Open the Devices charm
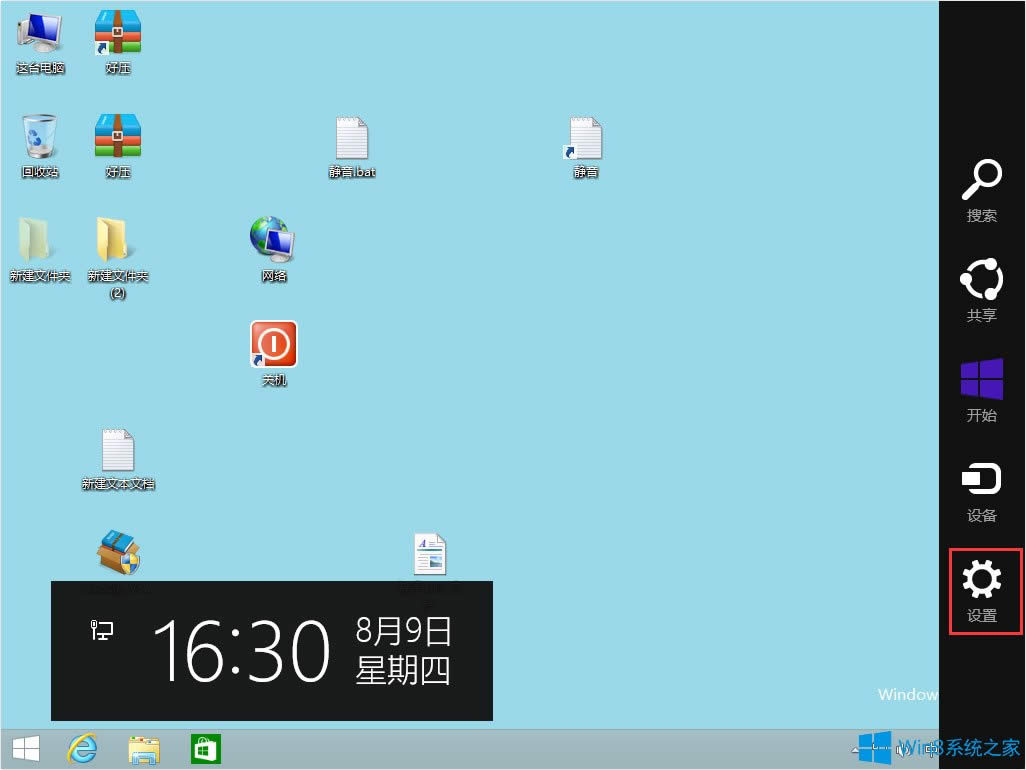This screenshot has width=1026, height=770. tap(981, 488)
